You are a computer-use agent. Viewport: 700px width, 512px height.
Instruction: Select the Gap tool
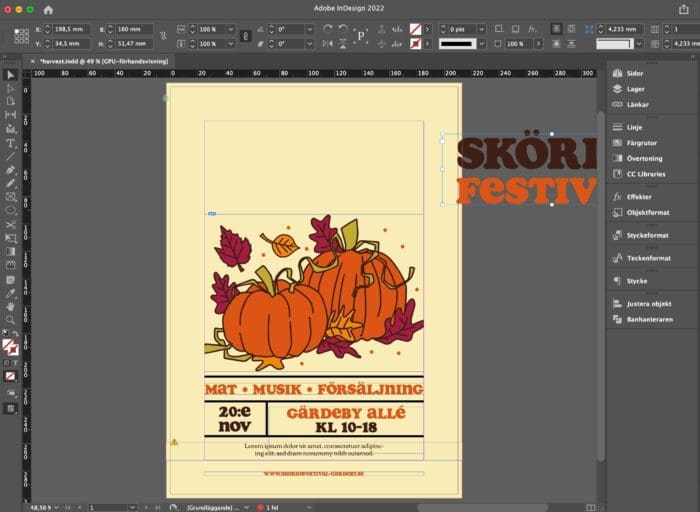tap(10, 115)
